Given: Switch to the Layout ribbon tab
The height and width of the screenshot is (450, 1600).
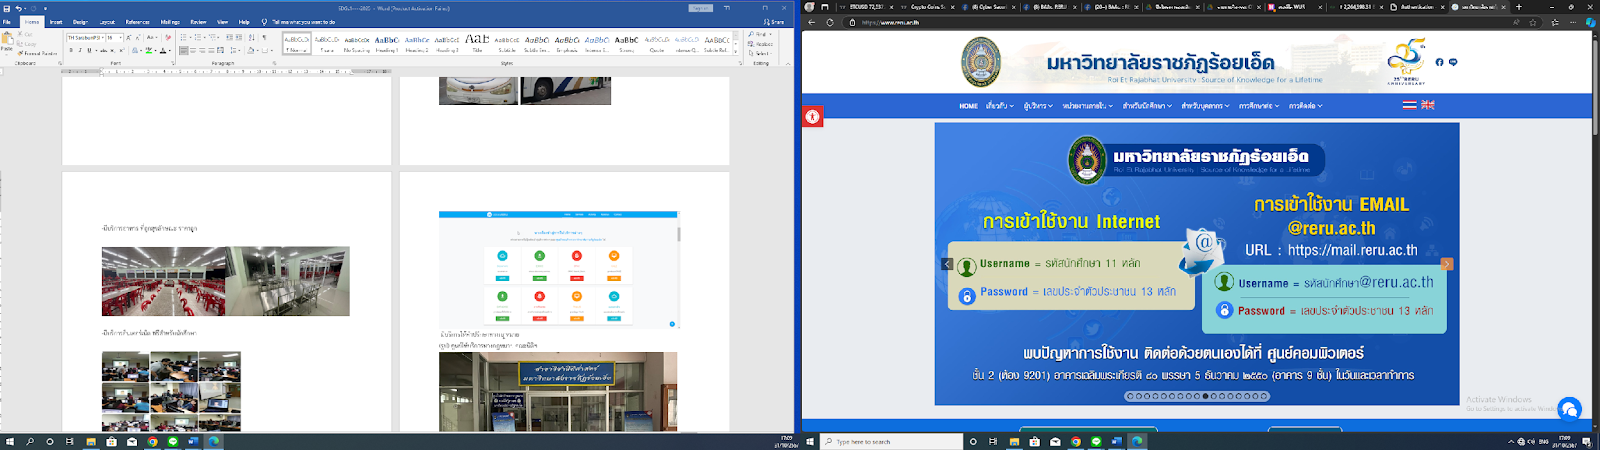Looking at the screenshot, I should (107, 22).
